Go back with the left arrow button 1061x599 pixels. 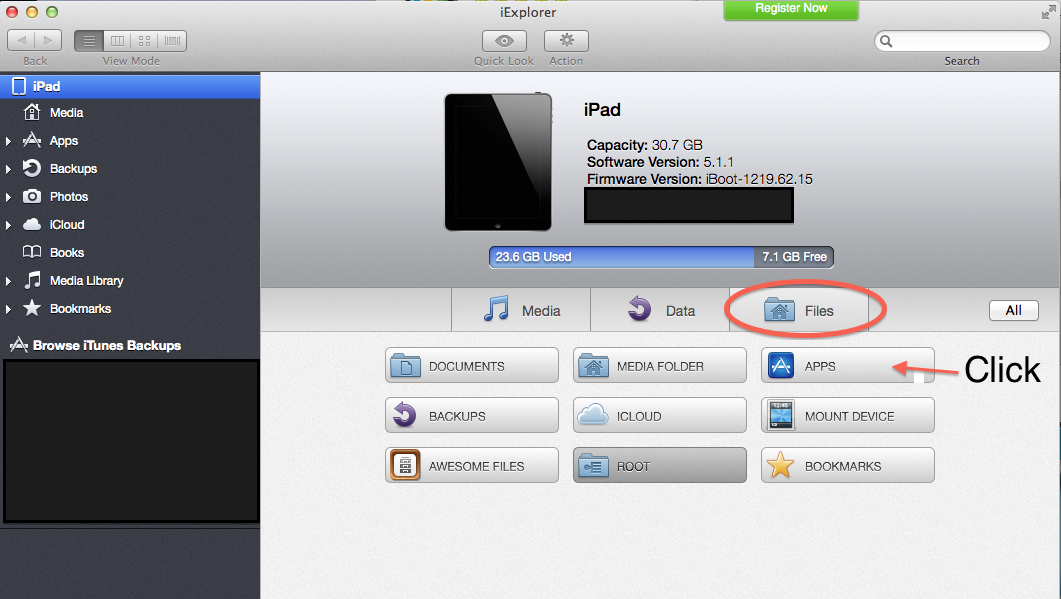(21, 41)
